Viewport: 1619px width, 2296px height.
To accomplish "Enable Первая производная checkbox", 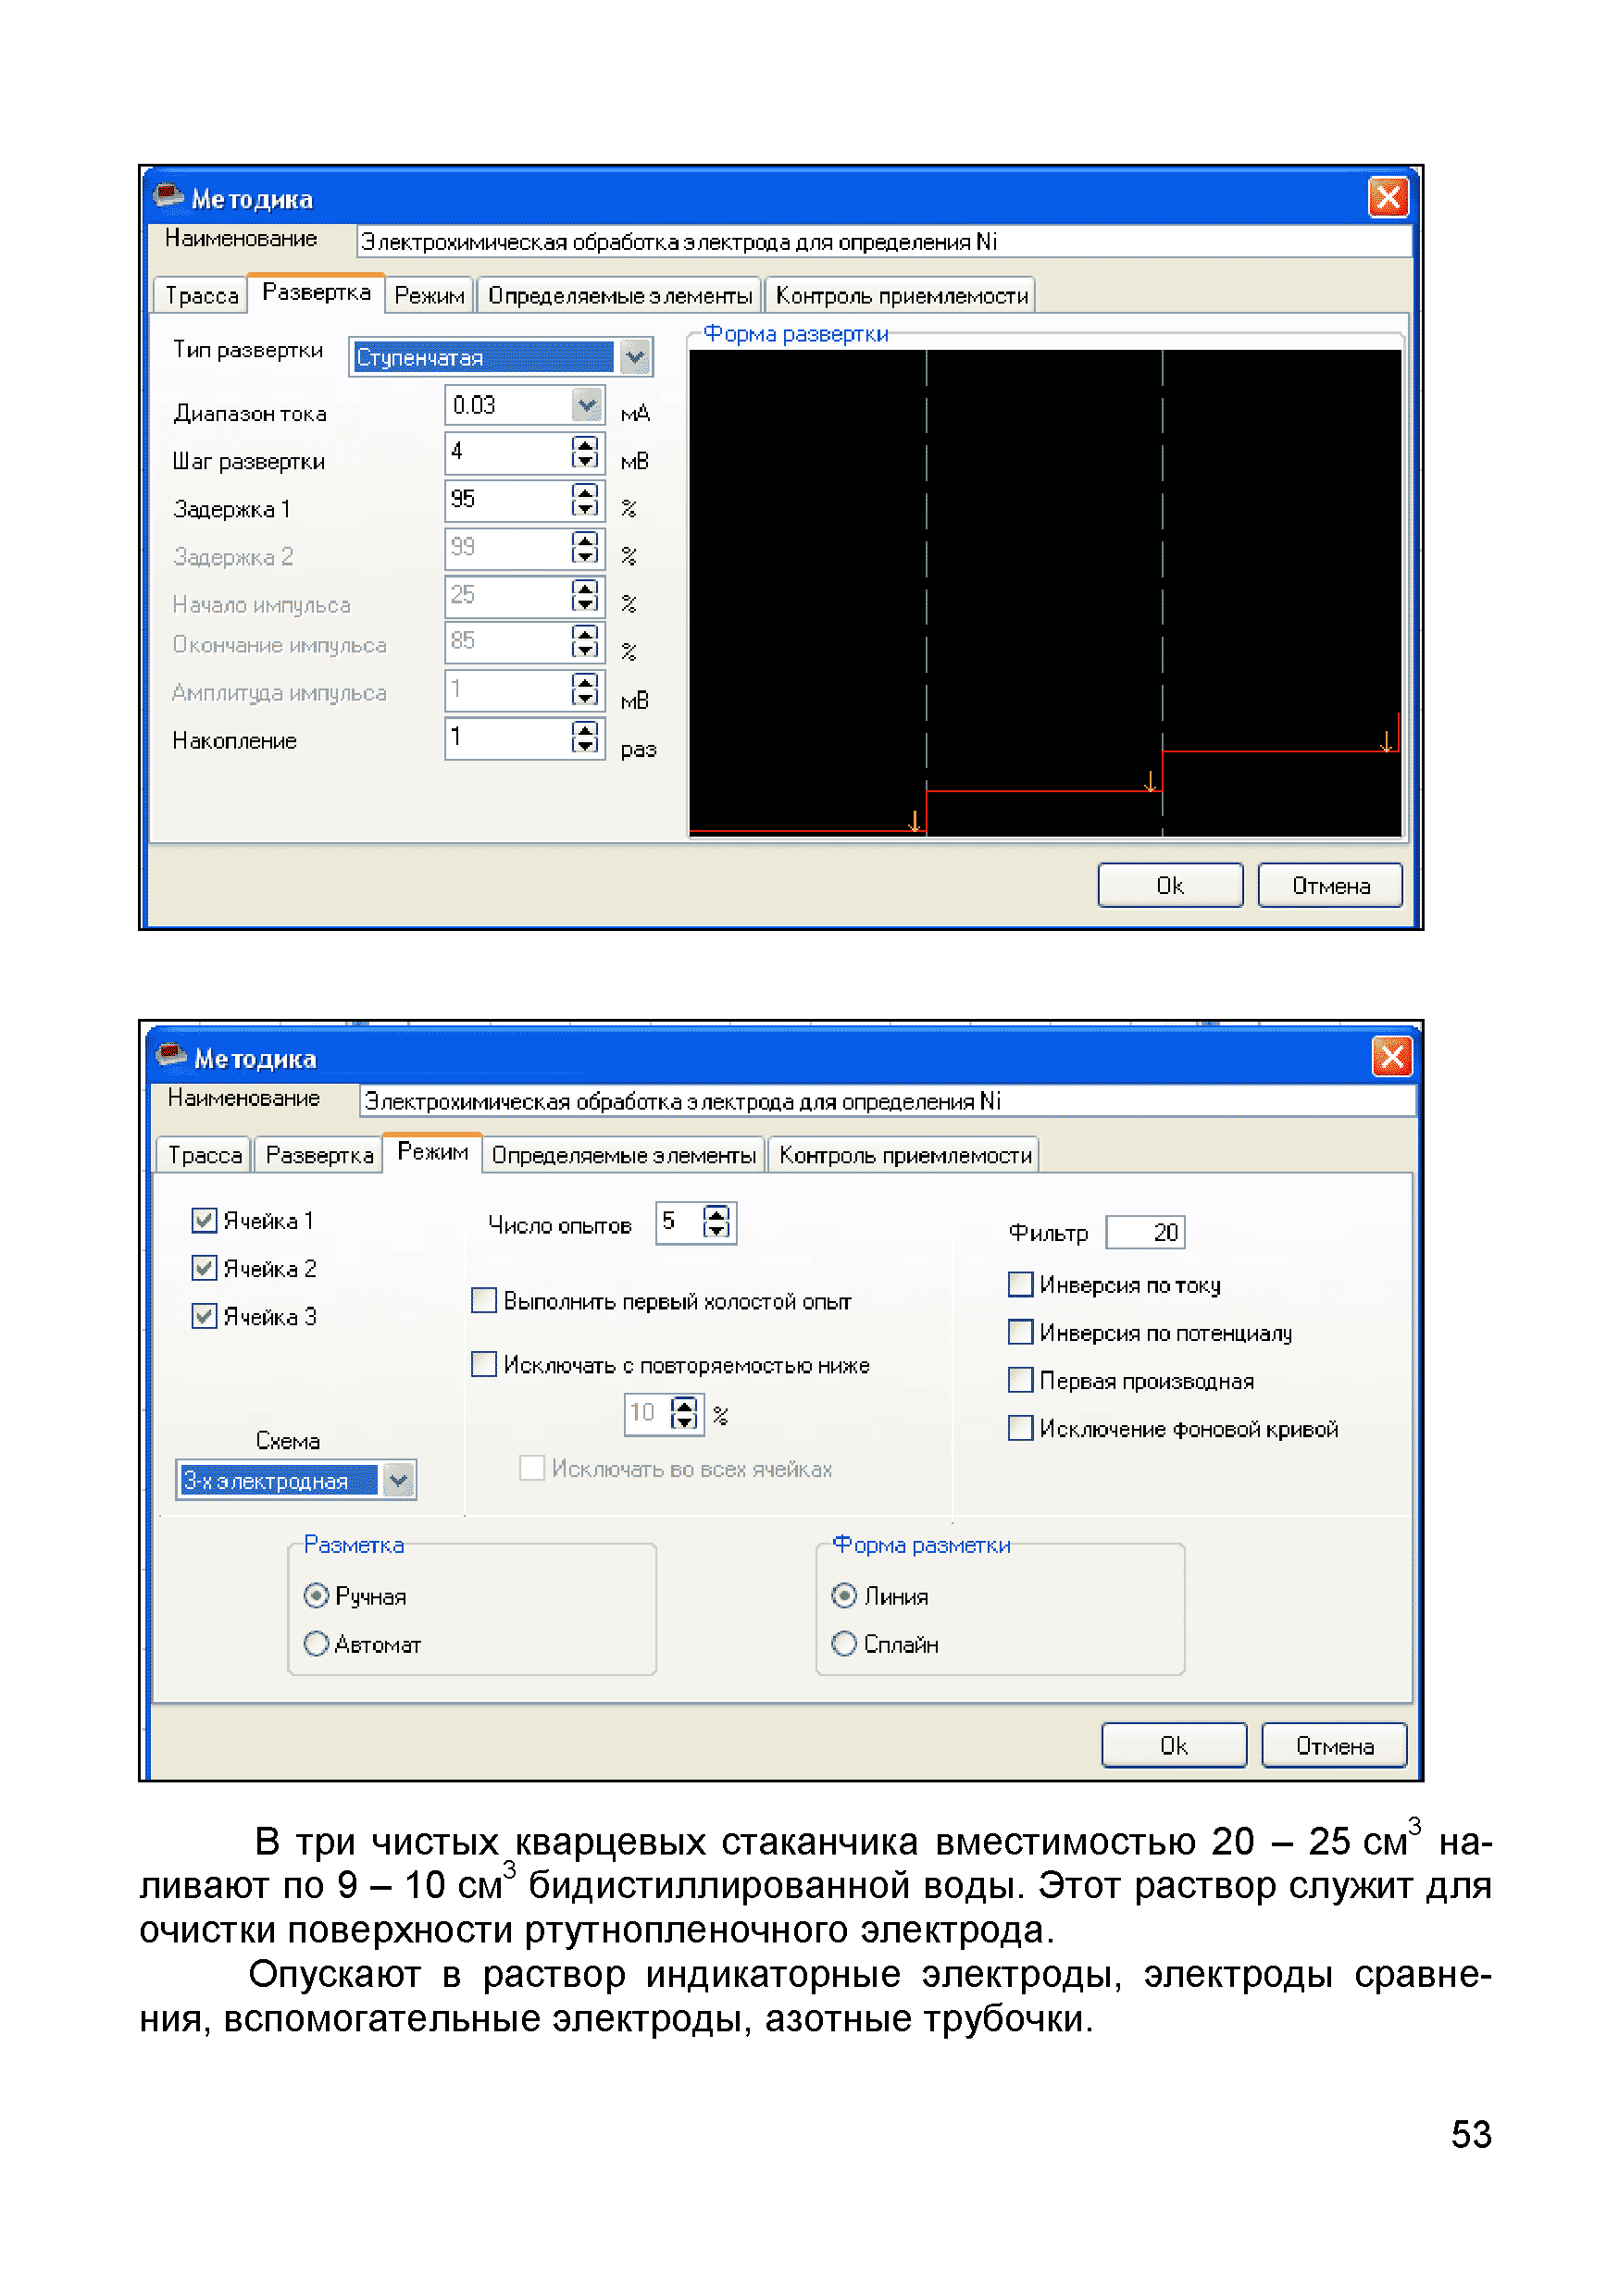I will point(1020,1380).
